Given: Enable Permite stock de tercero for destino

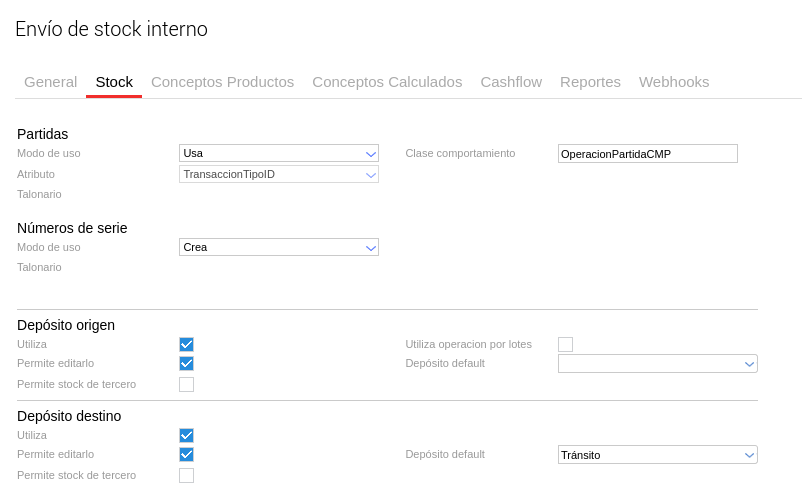Looking at the screenshot, I should click(x=186, y=476).
